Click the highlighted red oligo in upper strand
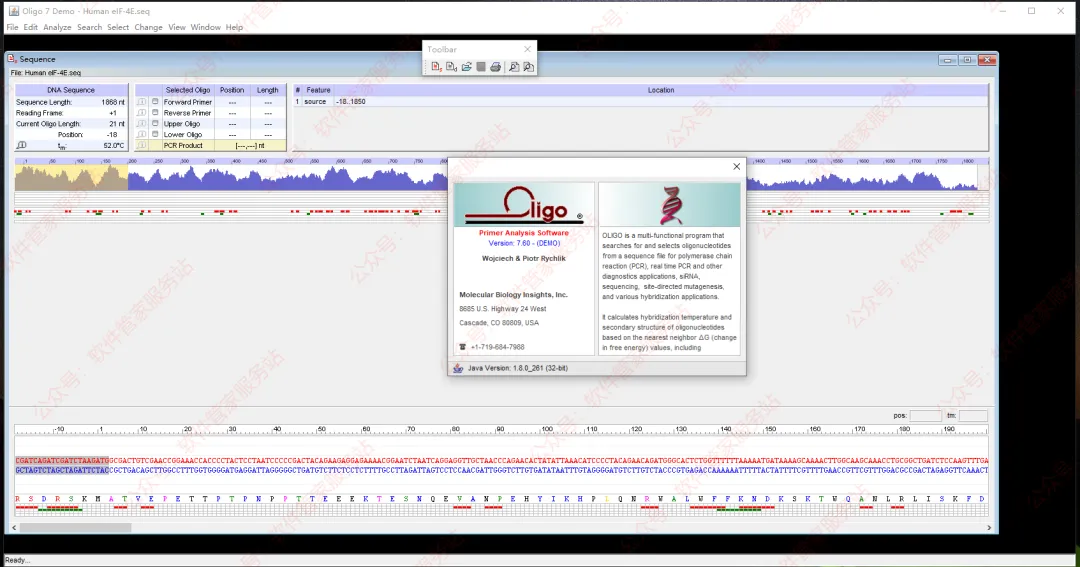Screen dimensions: 1080x567 (62, 460)
